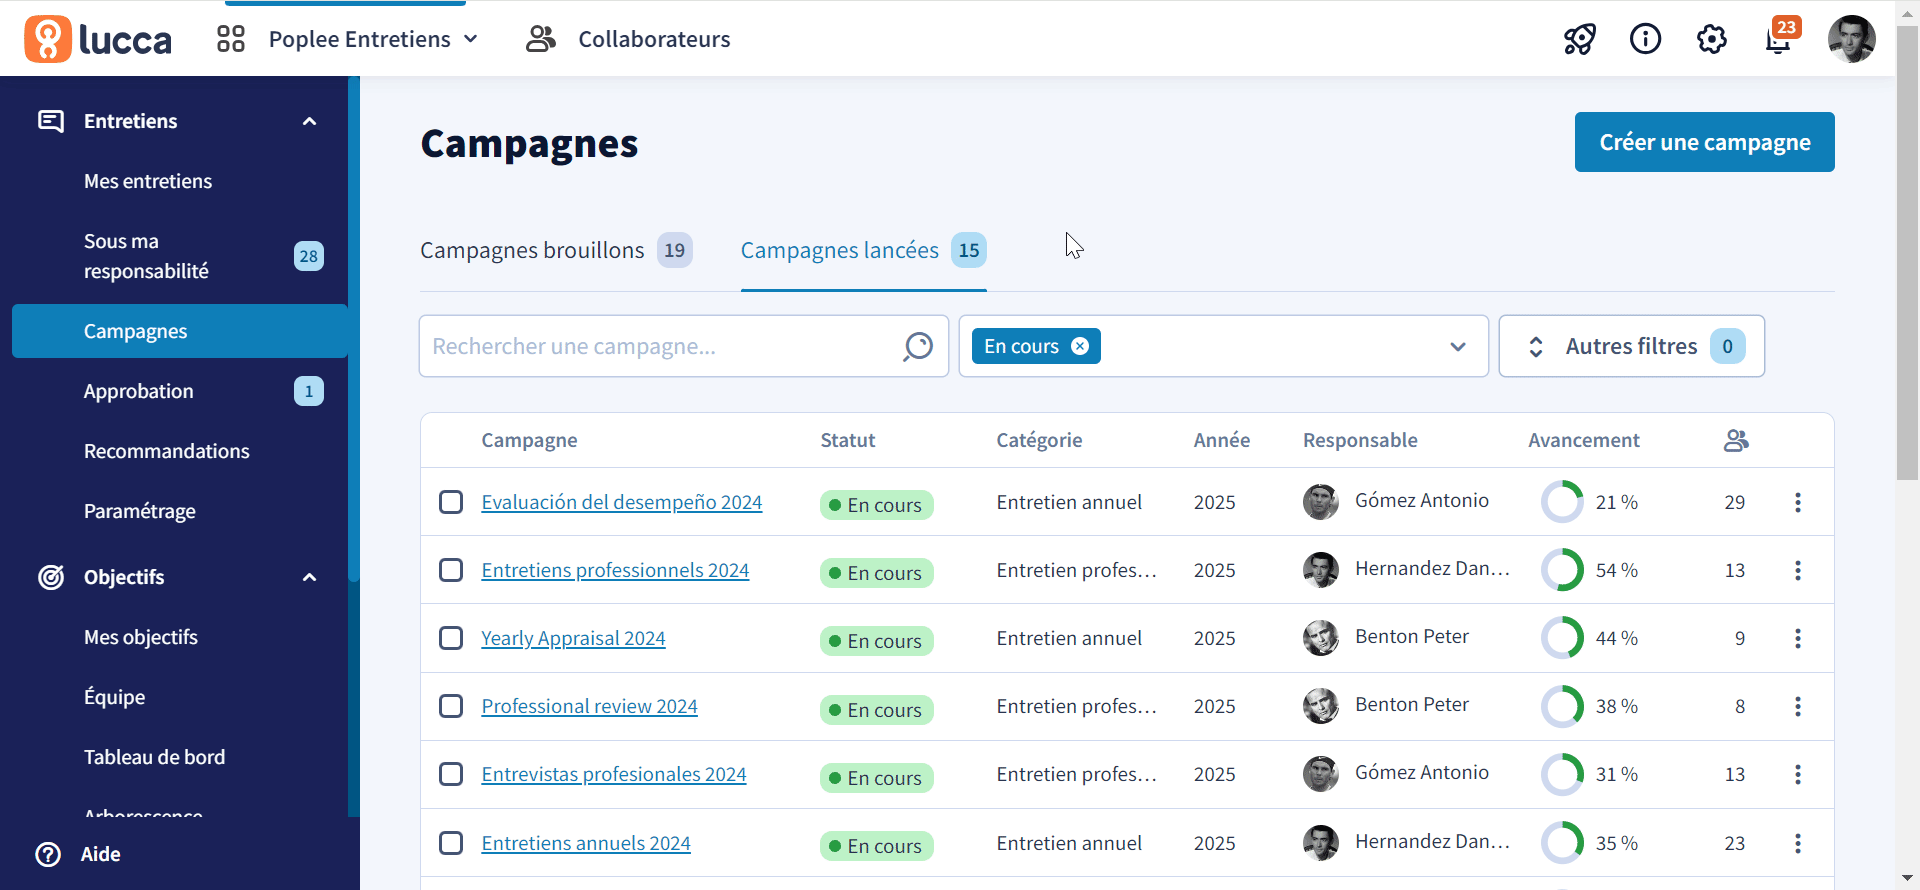Open Professional review 2024 campaign link
The width and height of the screenshot is (1920, 890).
[589, 706]
